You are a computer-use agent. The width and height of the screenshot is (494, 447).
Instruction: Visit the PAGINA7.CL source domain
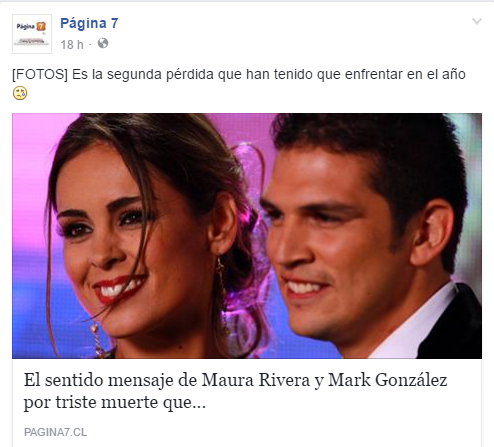[55, 432]
